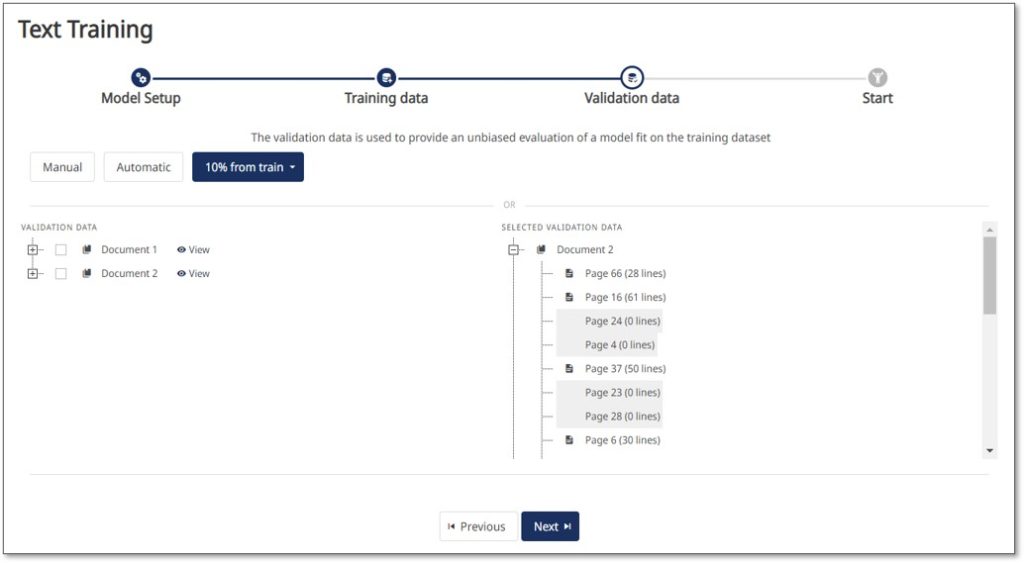
Task: View Document 1 using the eye icon
Action: 181,249
